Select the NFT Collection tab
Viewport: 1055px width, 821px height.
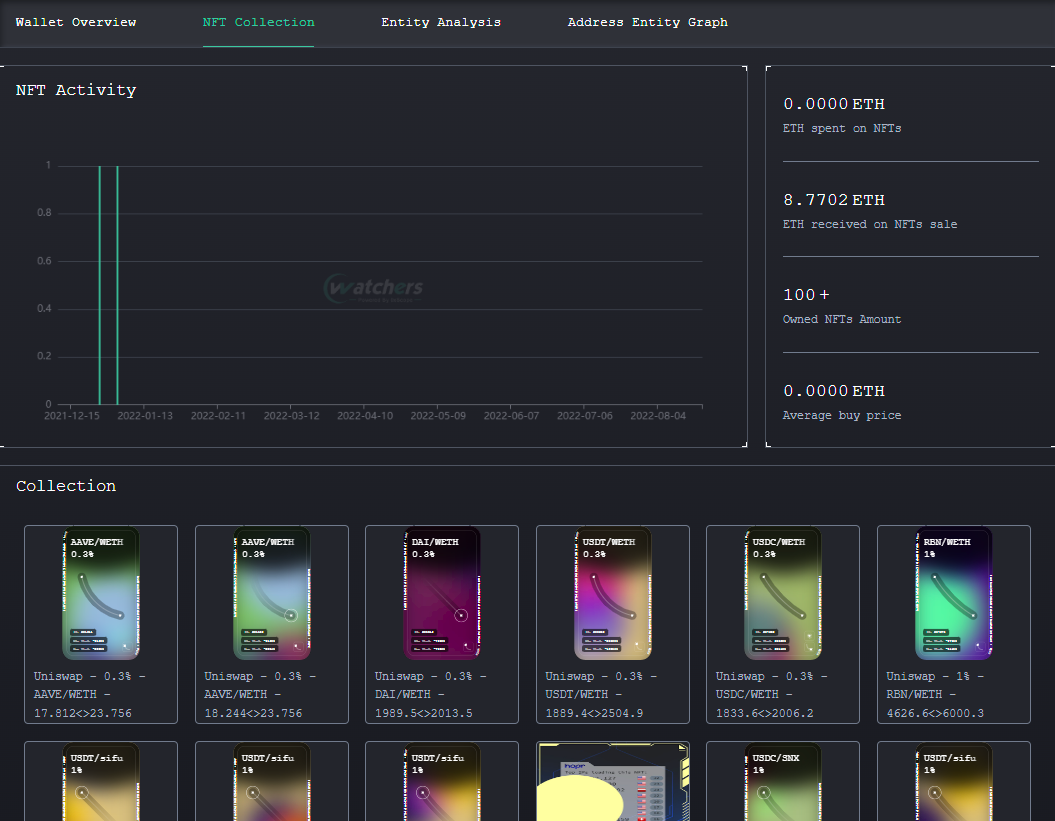258,22
